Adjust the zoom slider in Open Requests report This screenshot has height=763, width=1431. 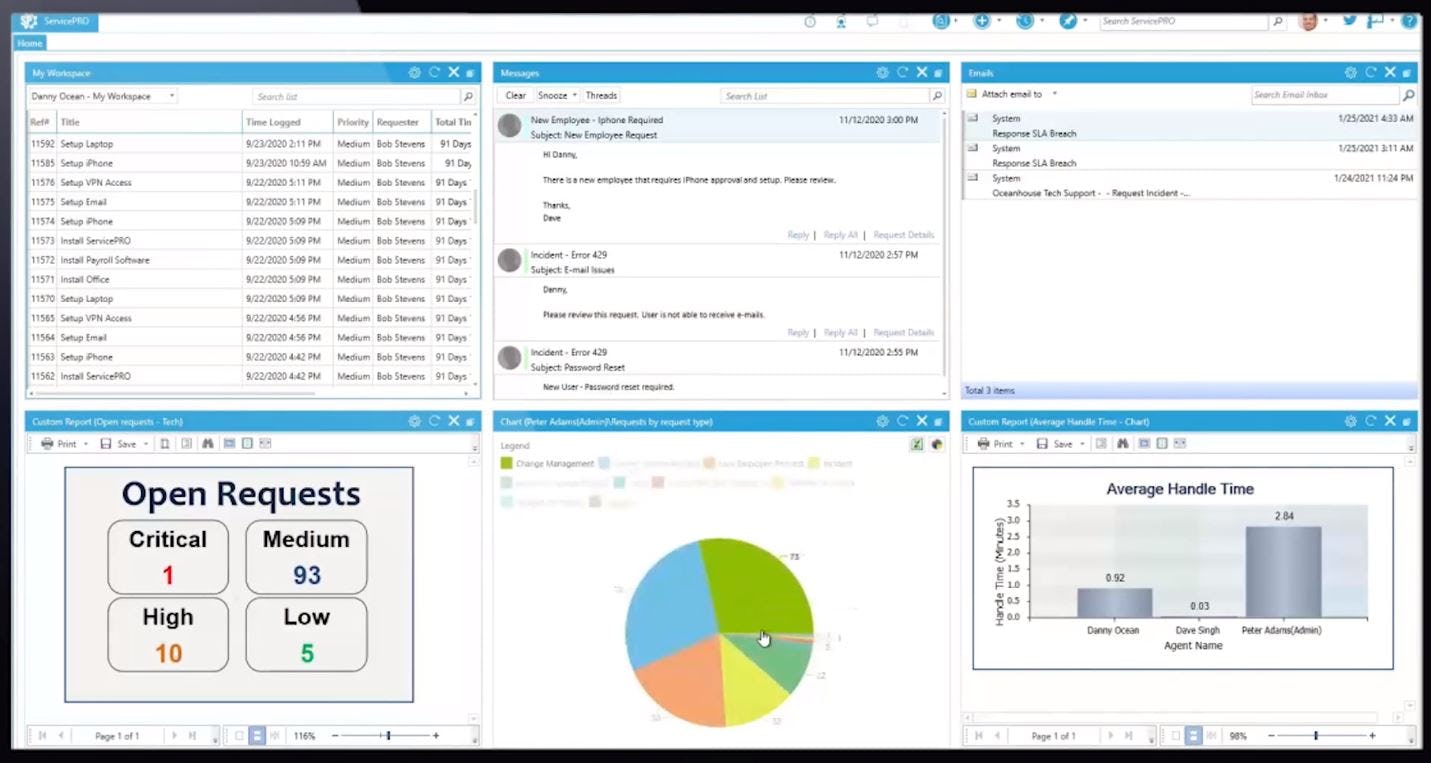tap(387, 735)
